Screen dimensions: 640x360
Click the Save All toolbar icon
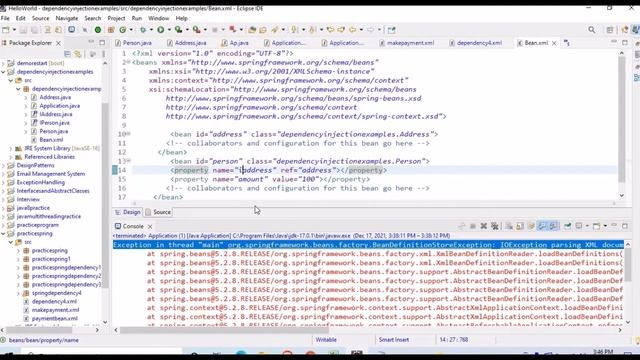click(35, 30)
